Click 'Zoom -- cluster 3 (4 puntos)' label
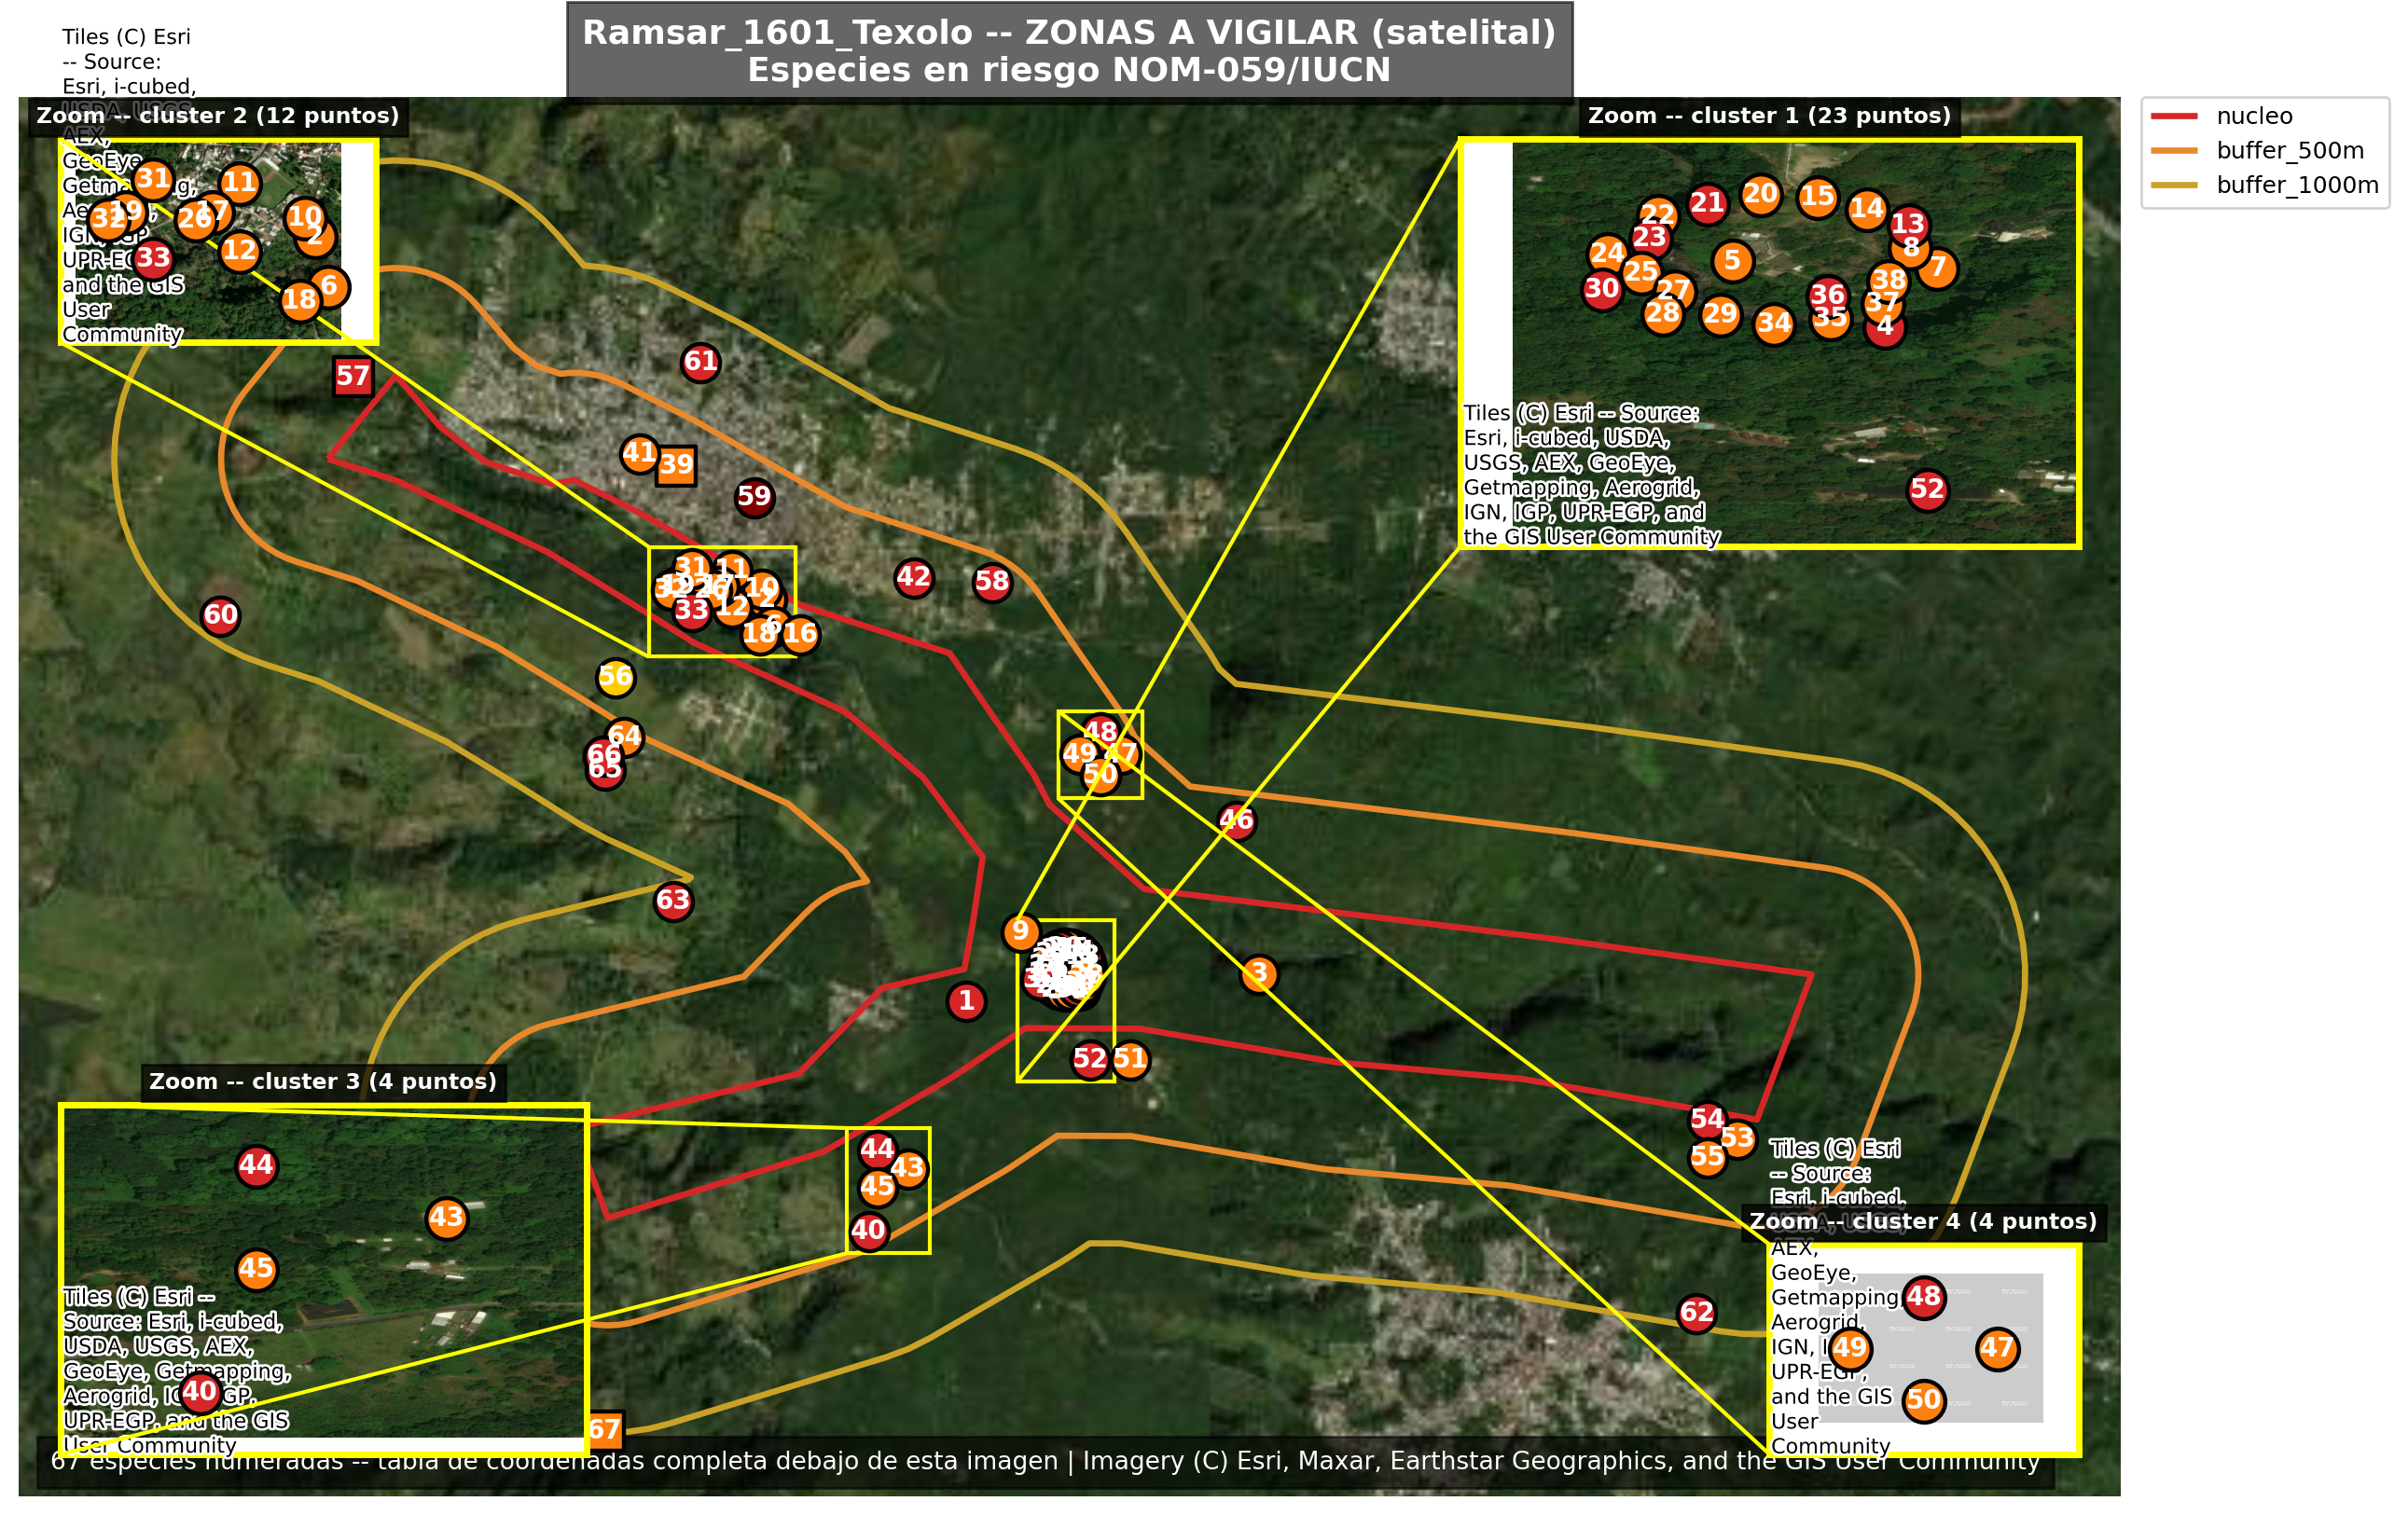2408x1515 pixels. (x=322, y=1082)
